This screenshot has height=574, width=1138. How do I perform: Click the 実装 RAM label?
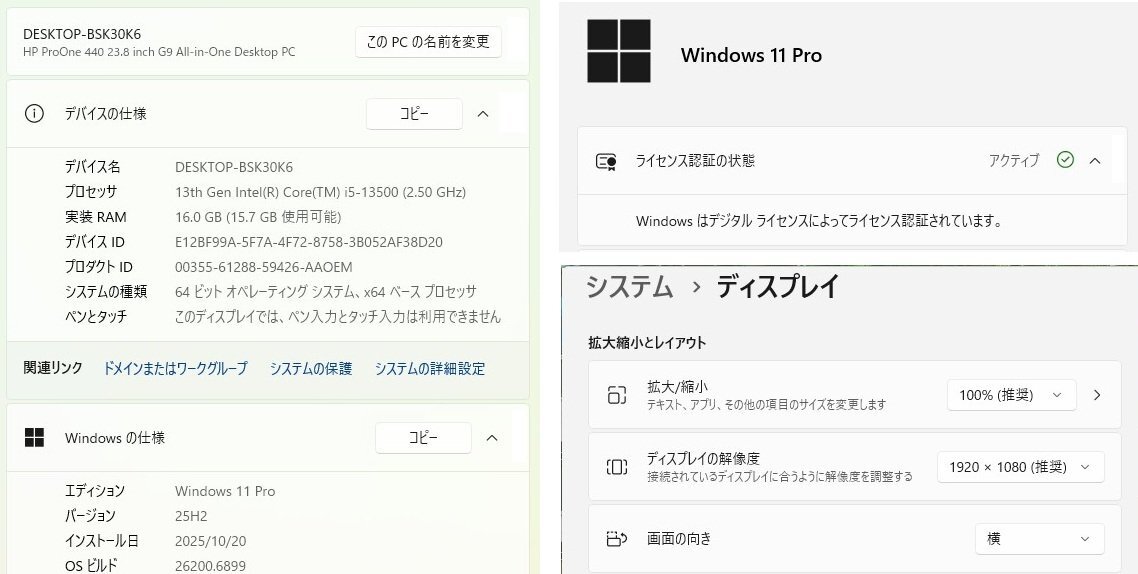coord(95,217)
